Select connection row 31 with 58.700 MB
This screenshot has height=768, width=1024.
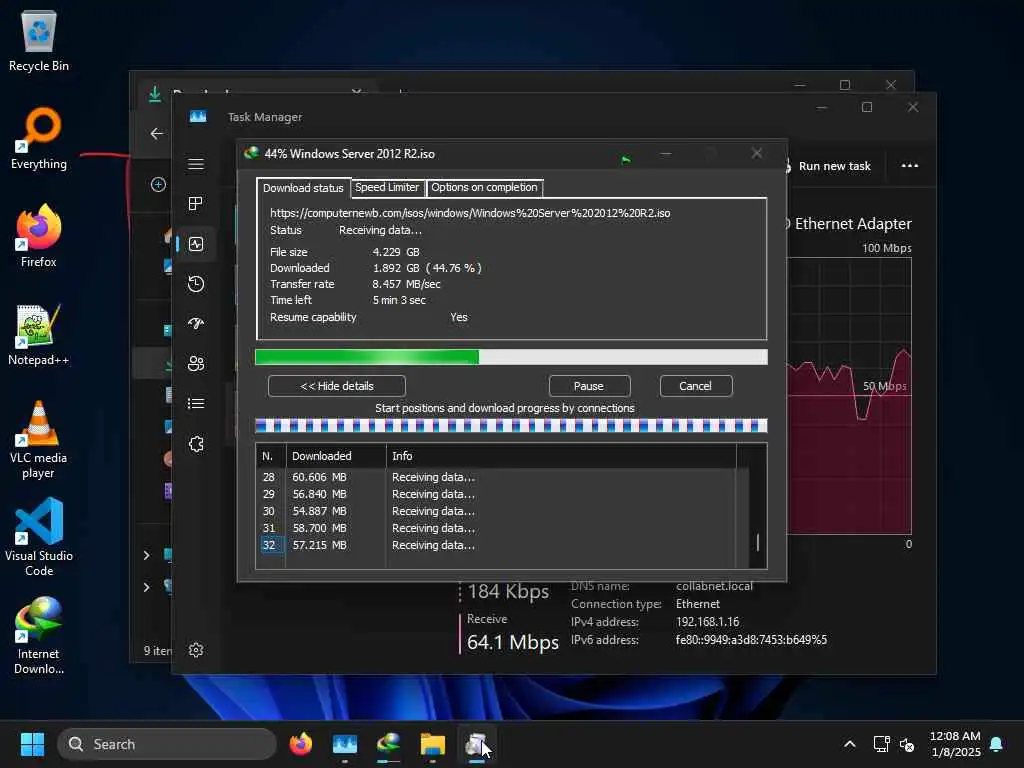[496, 528]
